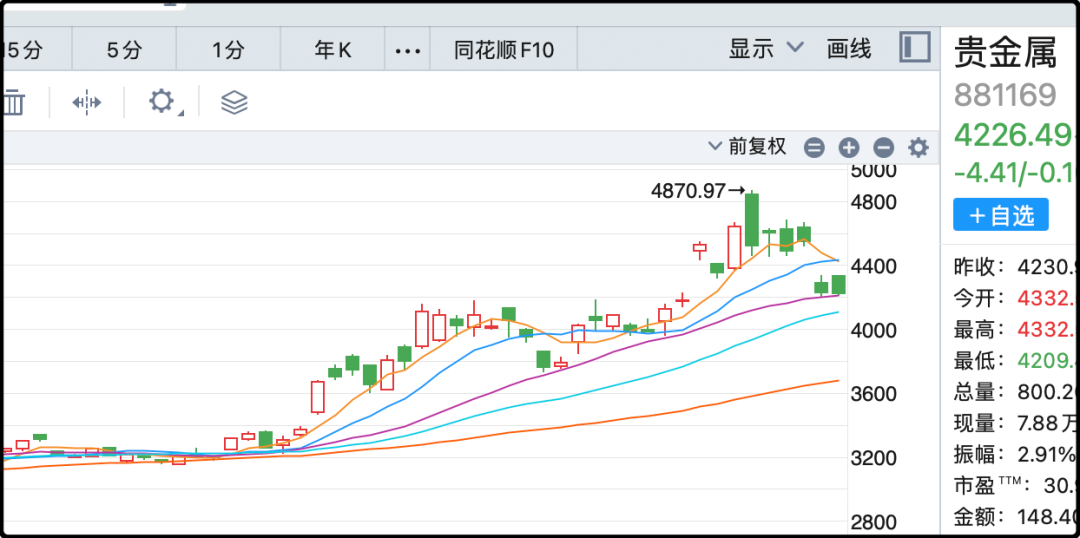The width and height of the screenshot is (1080, 538).
Task: Click the 金额 turnover row
Action: click(1015, 517)
